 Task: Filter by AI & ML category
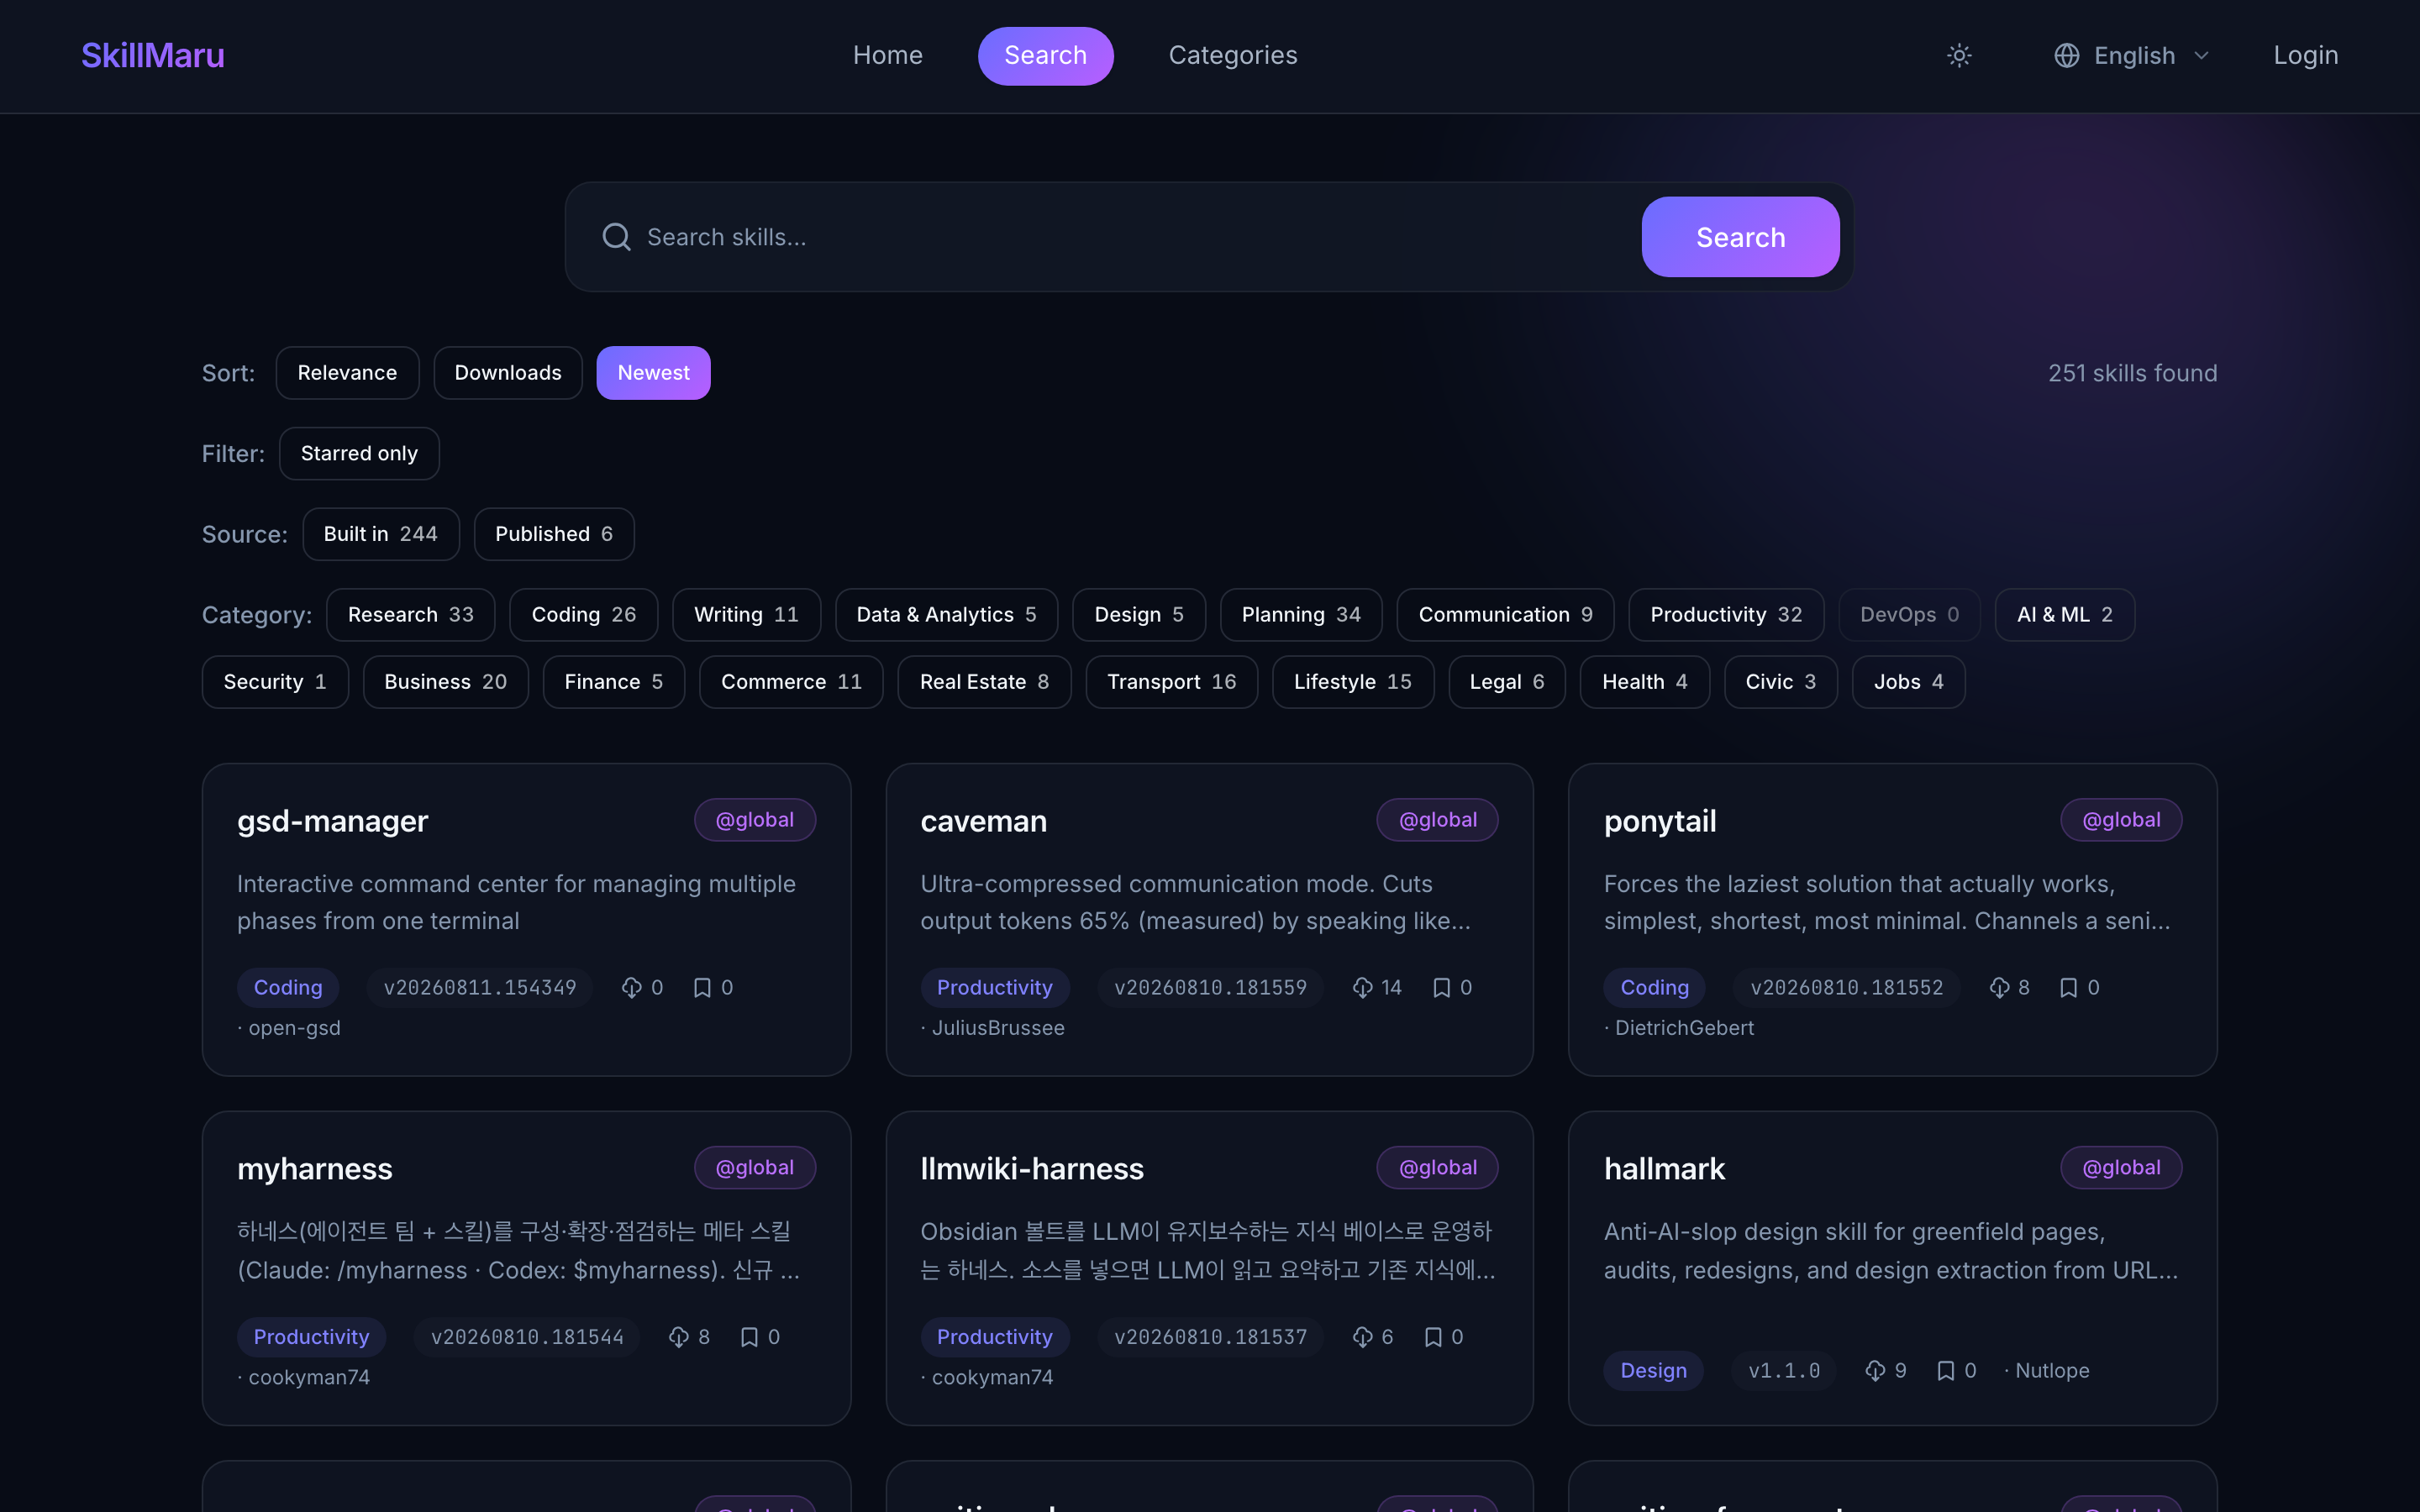point(2065,615)
